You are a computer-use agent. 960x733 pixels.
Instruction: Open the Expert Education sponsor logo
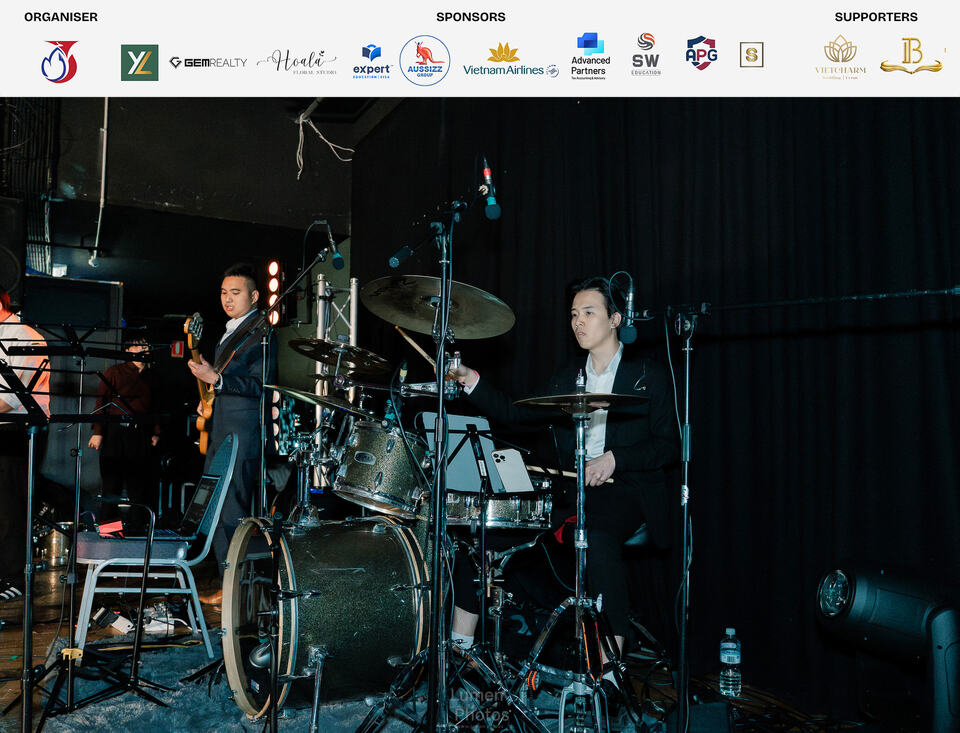pos(372,61)
